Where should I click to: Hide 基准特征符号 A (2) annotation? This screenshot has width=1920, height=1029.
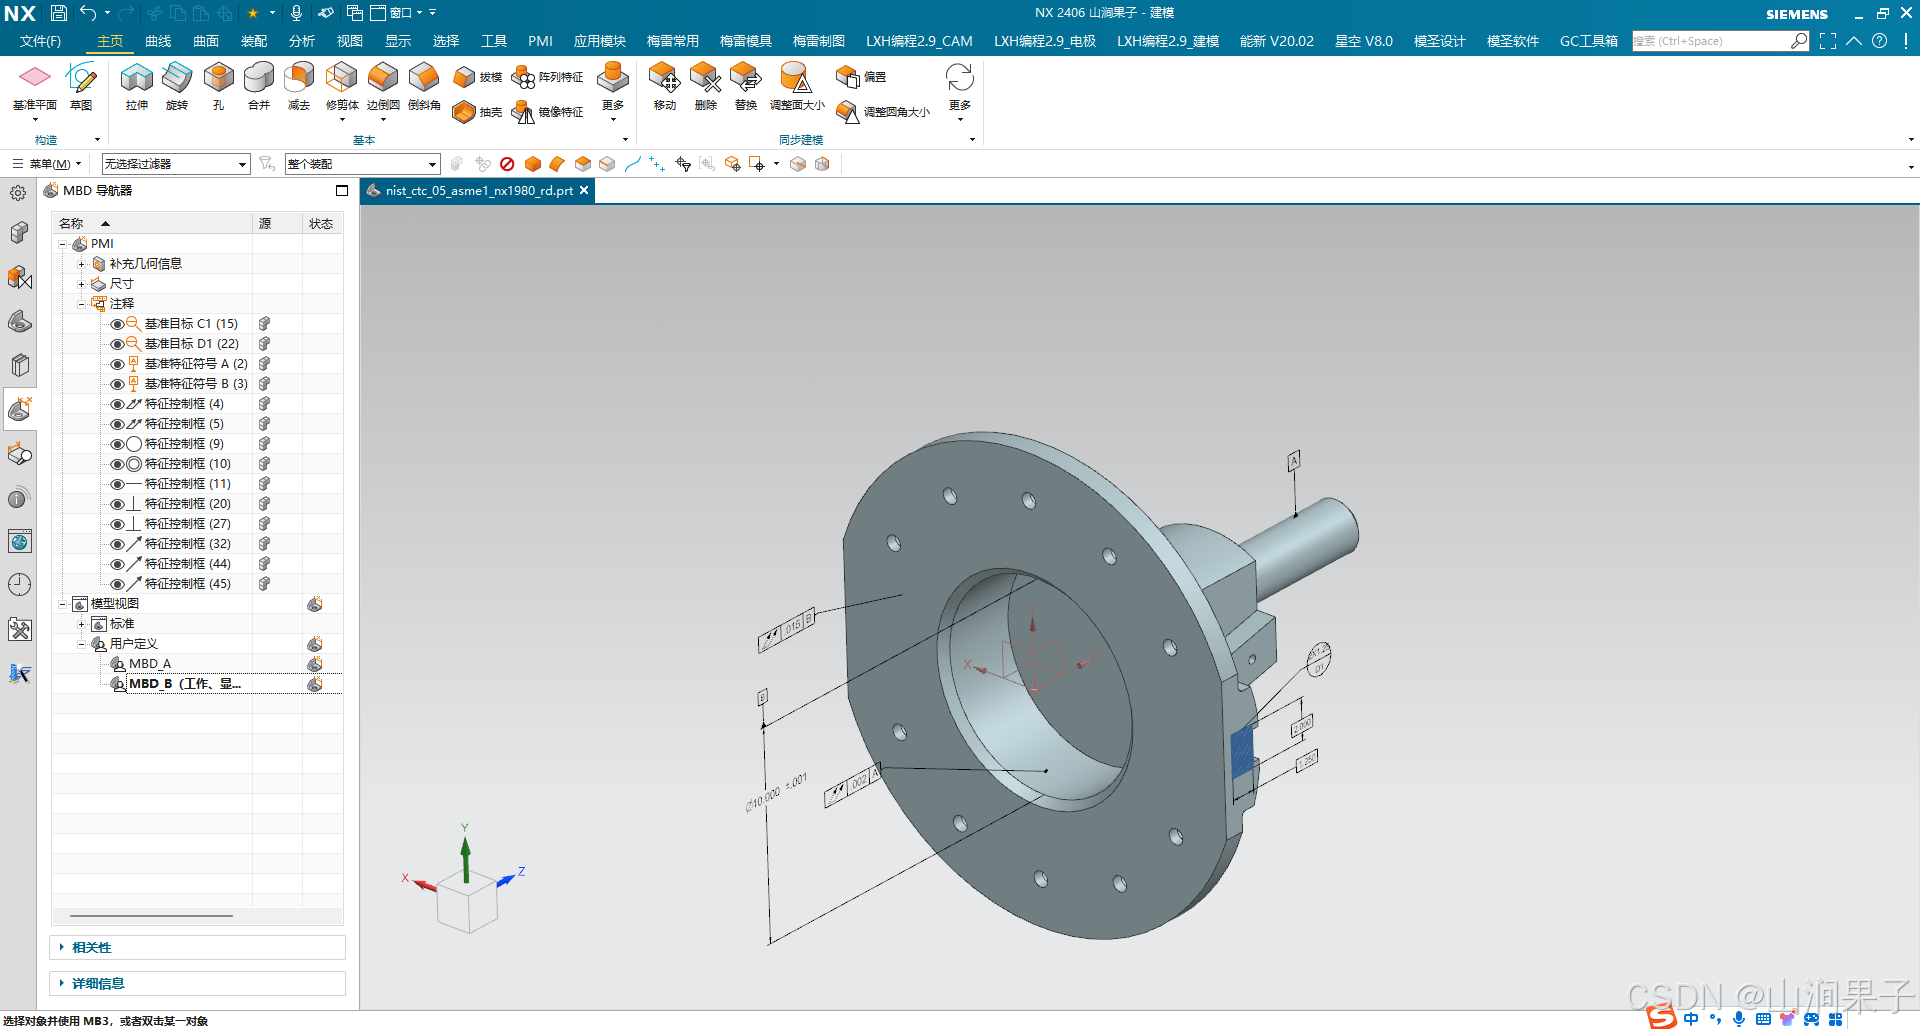117,364
